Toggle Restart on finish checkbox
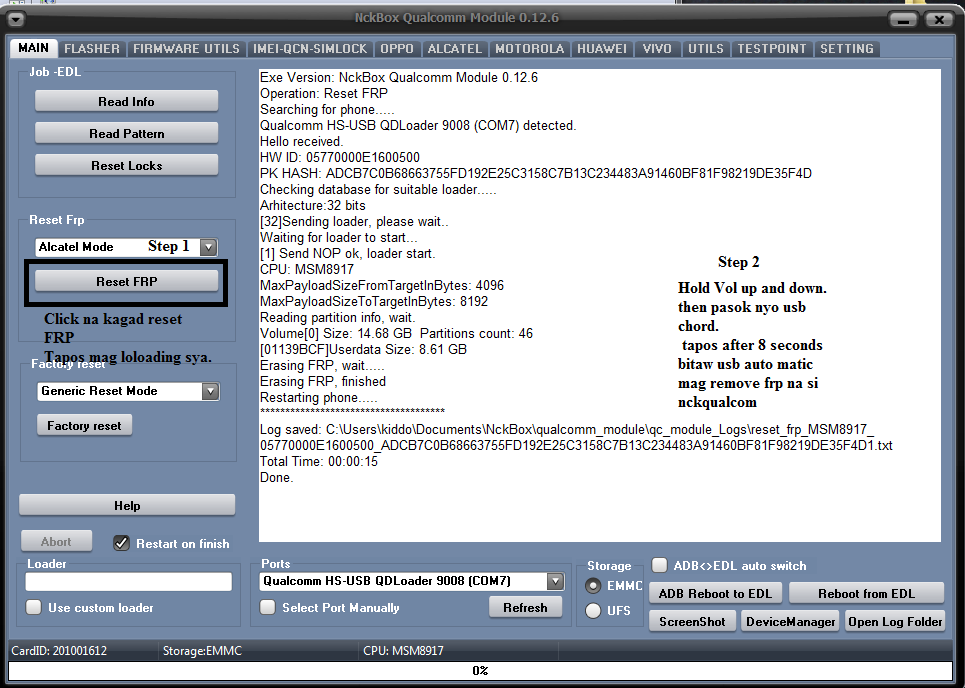The width and height of the screenshot is (965, 688). [x=121, y=543]
